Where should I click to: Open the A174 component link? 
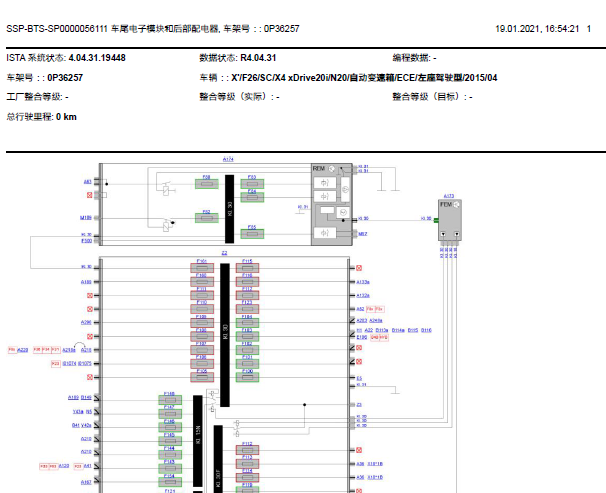click(228, 159)
